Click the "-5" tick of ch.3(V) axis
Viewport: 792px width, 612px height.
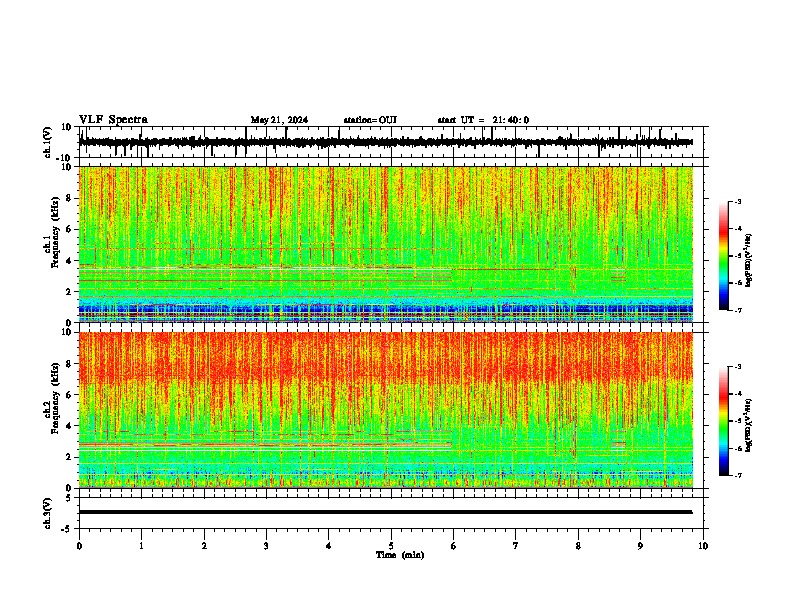(68, 529)
